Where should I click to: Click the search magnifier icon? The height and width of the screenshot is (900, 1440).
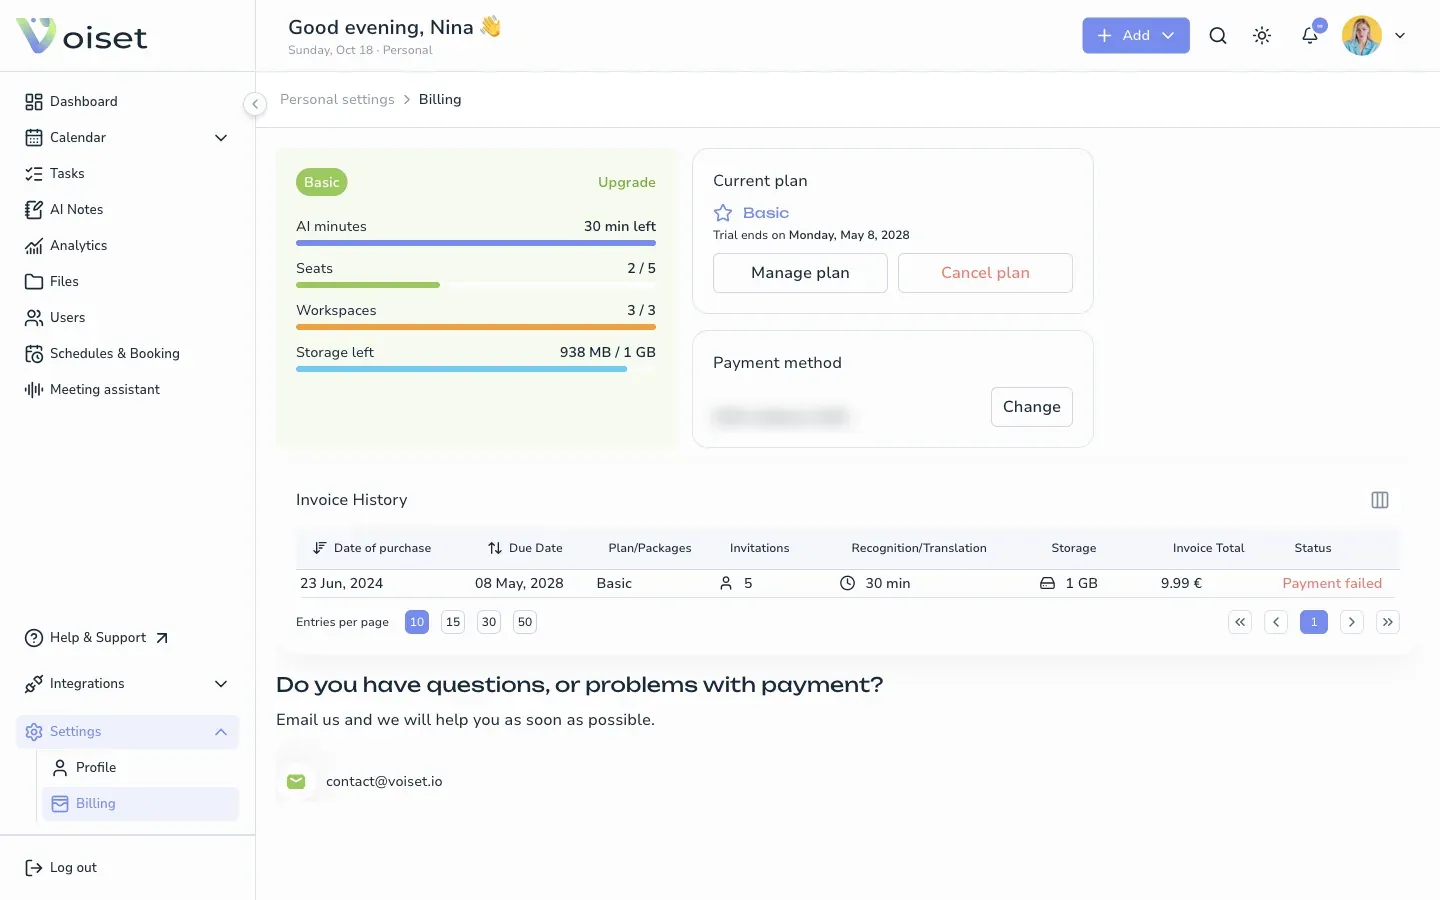[1217, 36]
